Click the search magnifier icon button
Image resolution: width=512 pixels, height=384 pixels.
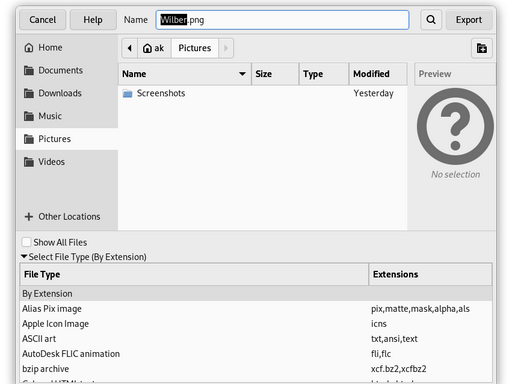(x=431, y=20)
